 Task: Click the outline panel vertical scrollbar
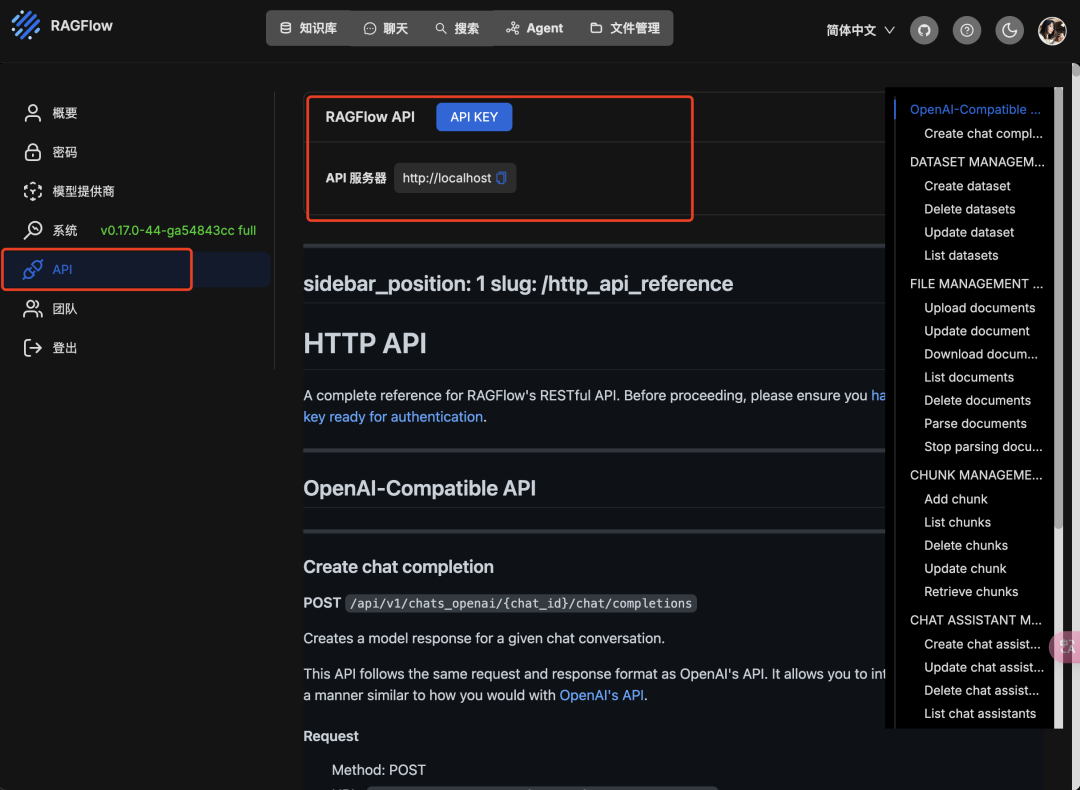(1059, 308)
